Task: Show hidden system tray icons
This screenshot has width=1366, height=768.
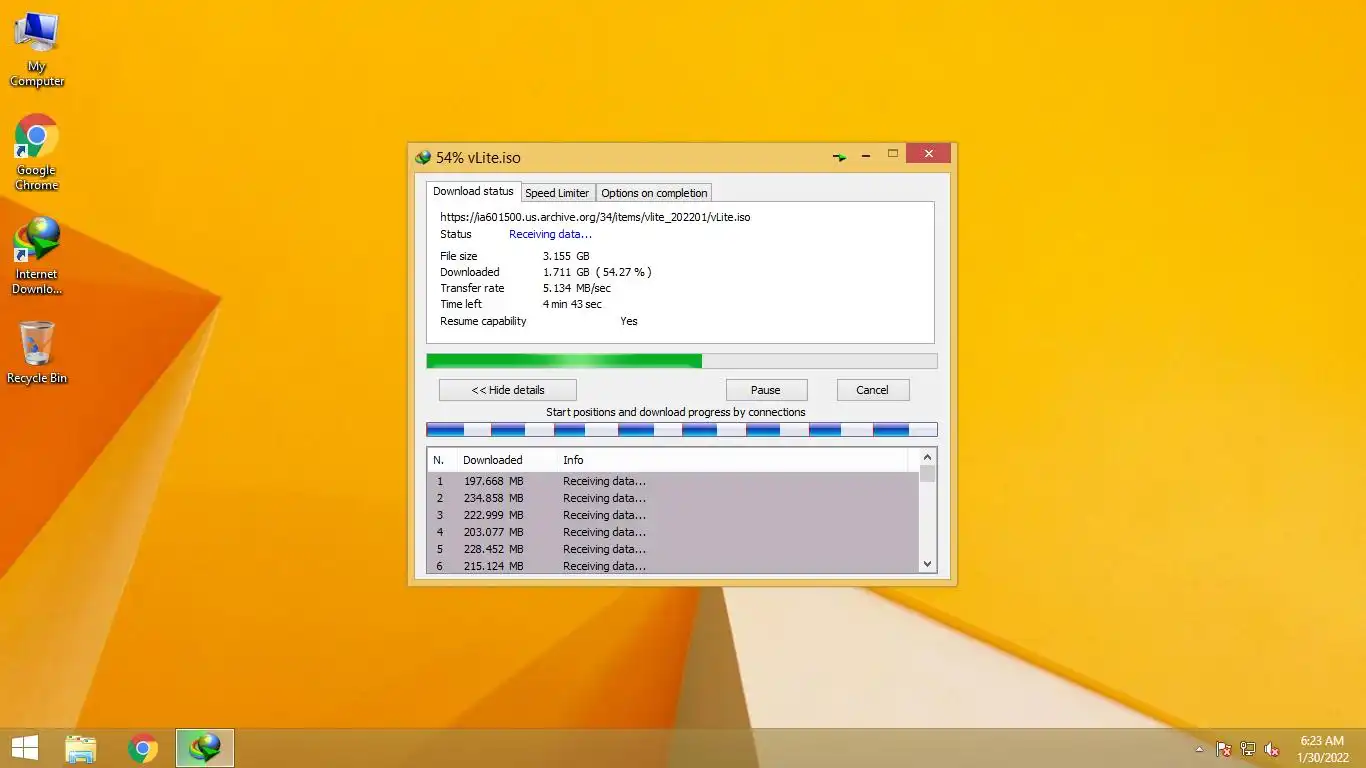Action: [1199, 749]
